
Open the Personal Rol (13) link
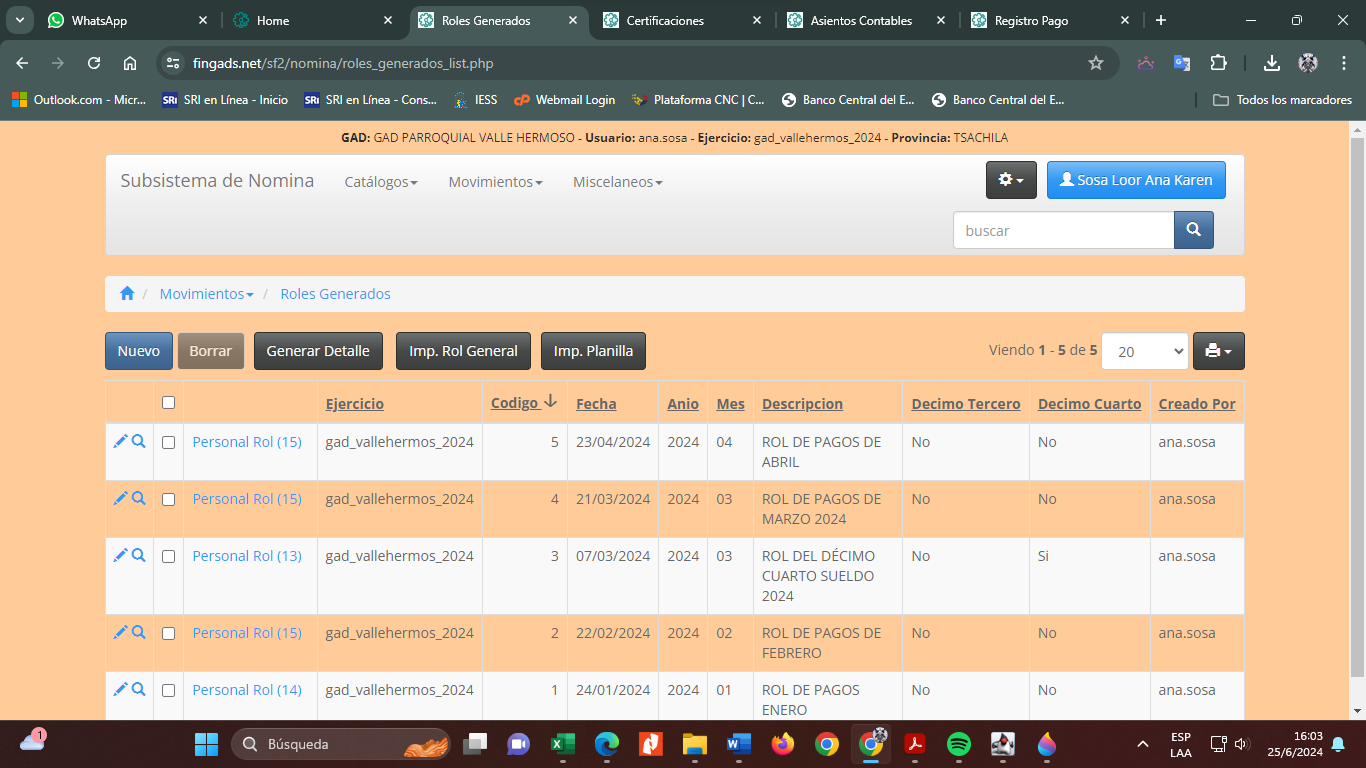point(247,556)
